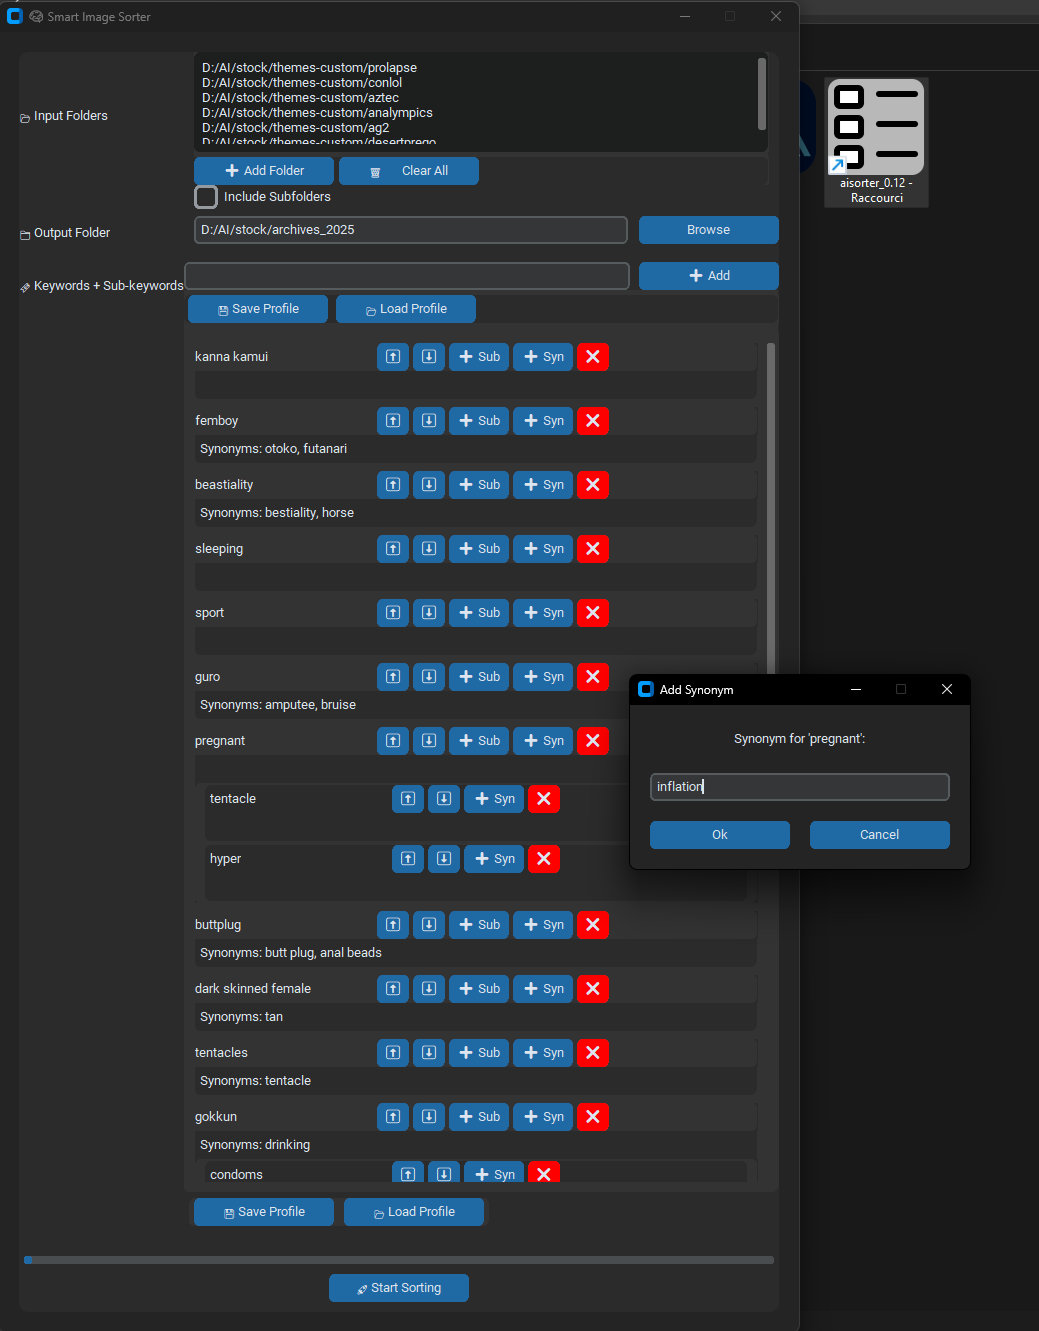This screenshot has width=1039, height=1331.
Task: Delete the 'hyper' sub-keyword
Action: (544, 859)
